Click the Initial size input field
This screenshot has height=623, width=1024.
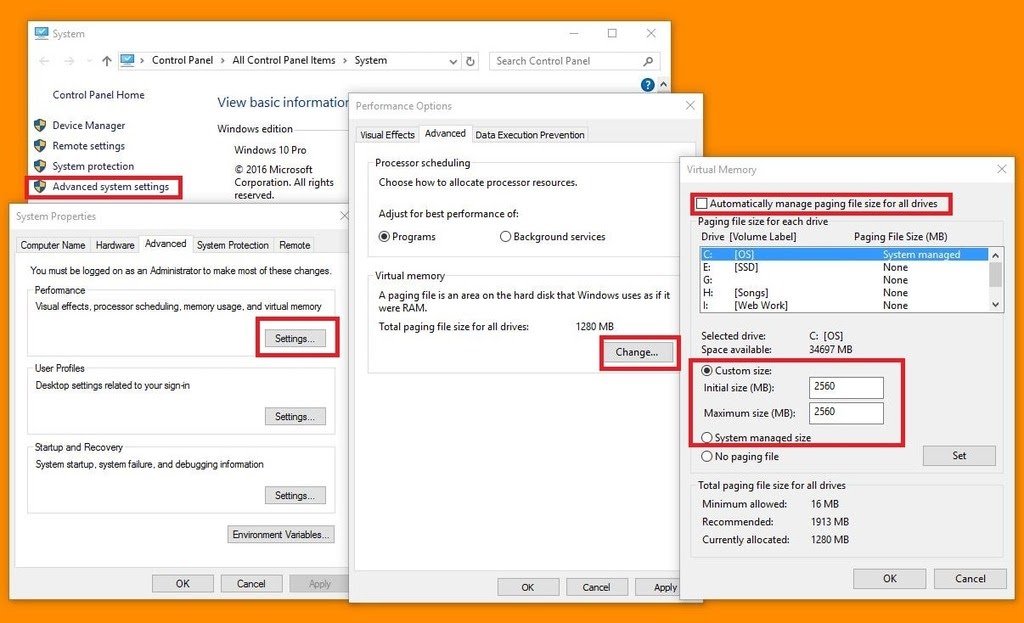(847, 388)
